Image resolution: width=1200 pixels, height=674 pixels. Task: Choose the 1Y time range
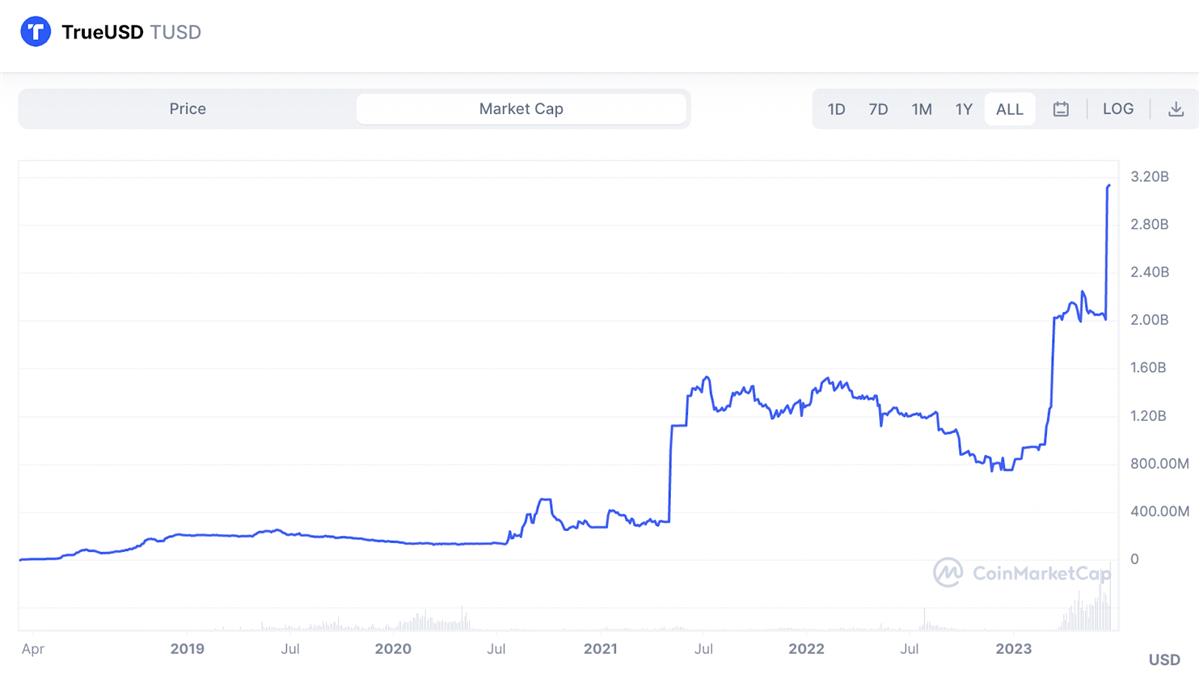[963, 109]
